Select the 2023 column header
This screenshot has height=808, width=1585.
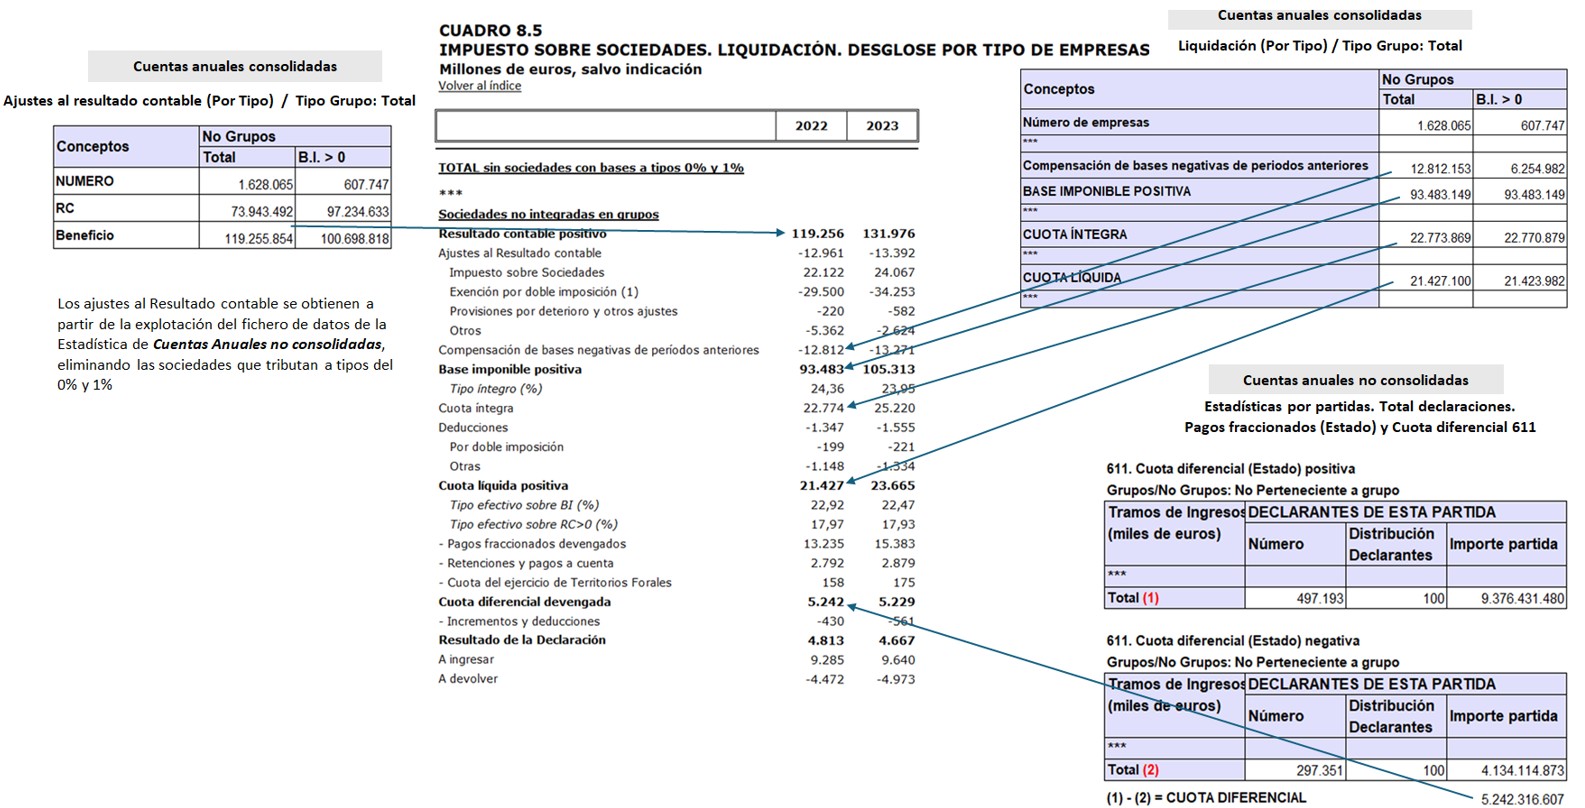(882, 126)
